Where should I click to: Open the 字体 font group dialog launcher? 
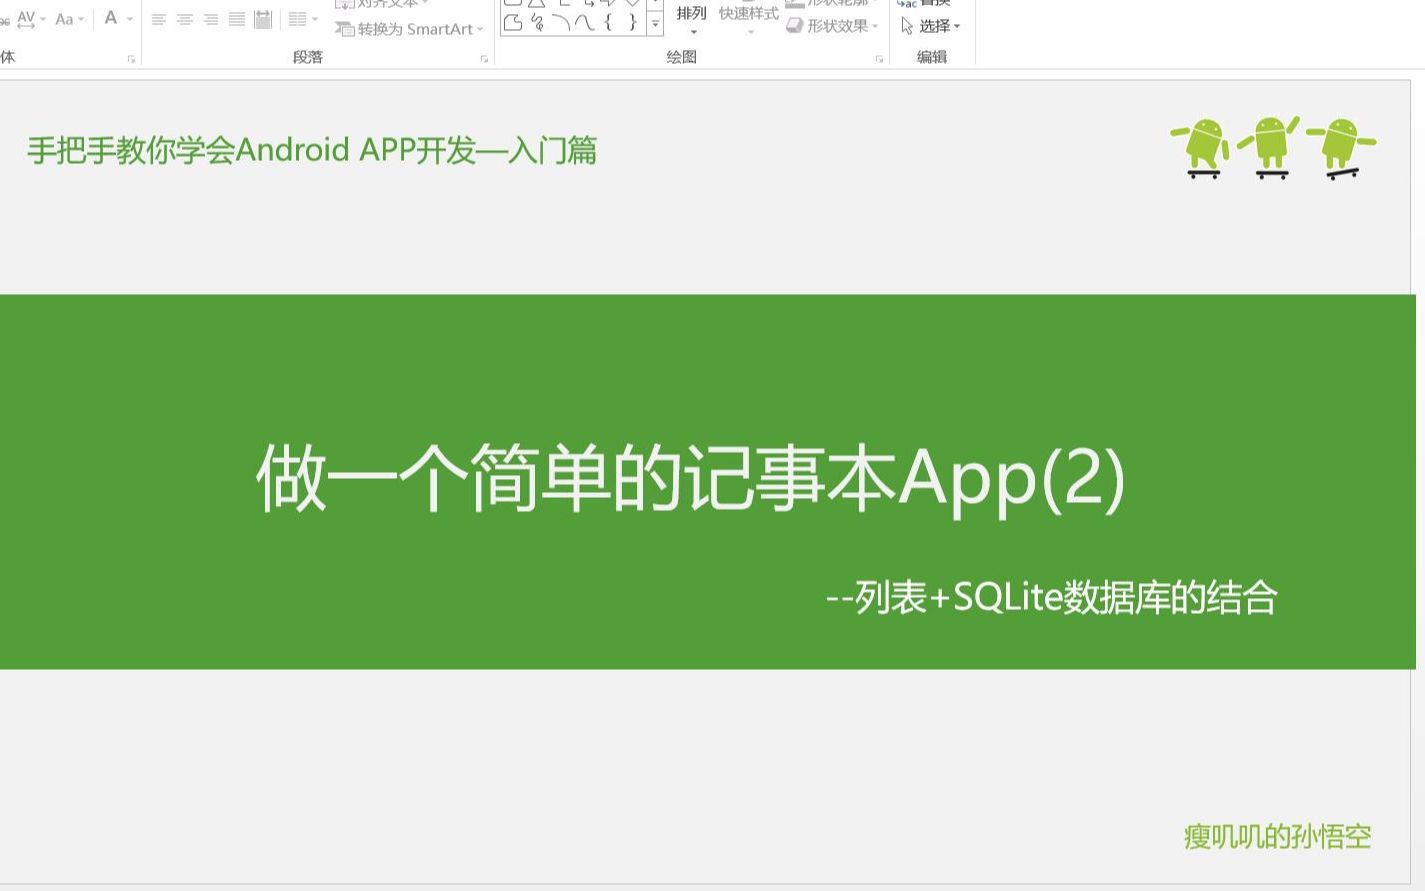point(131,59)
